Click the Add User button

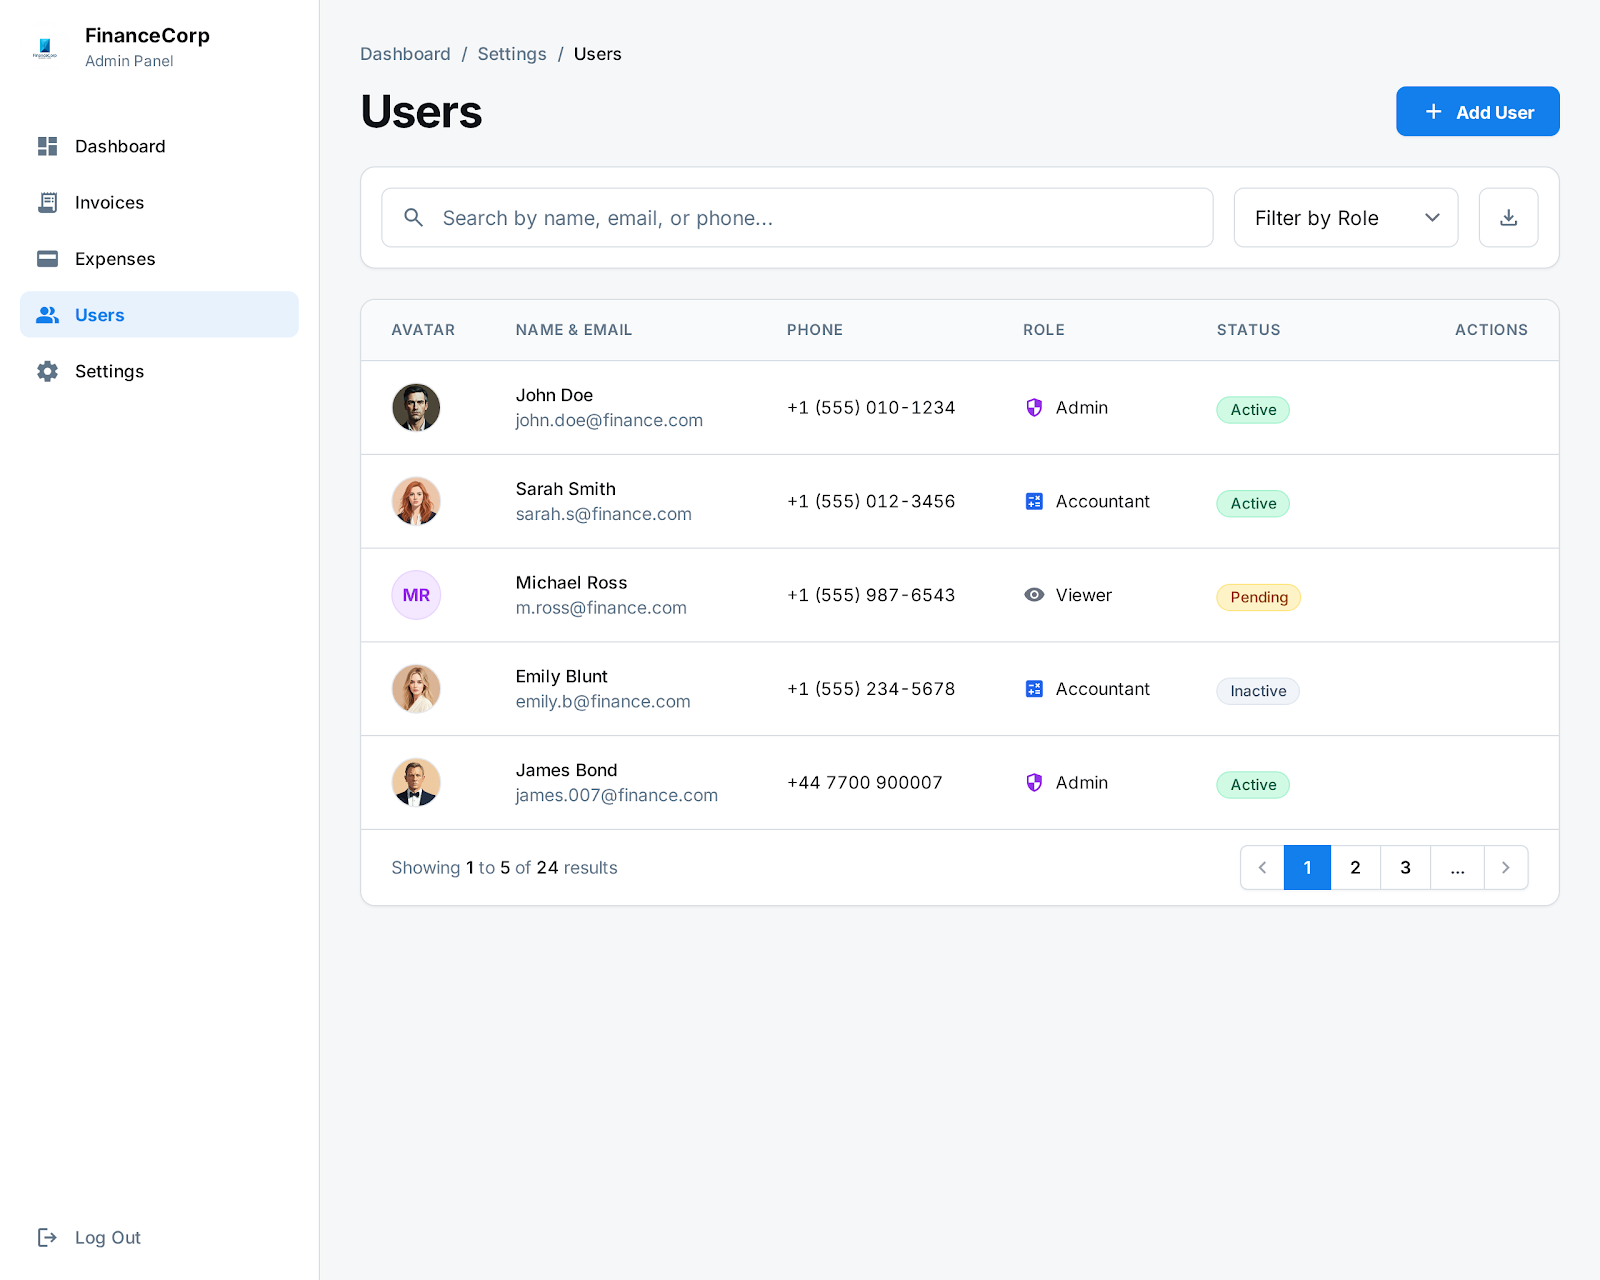pyautogui.click(x=1477, y=112)
